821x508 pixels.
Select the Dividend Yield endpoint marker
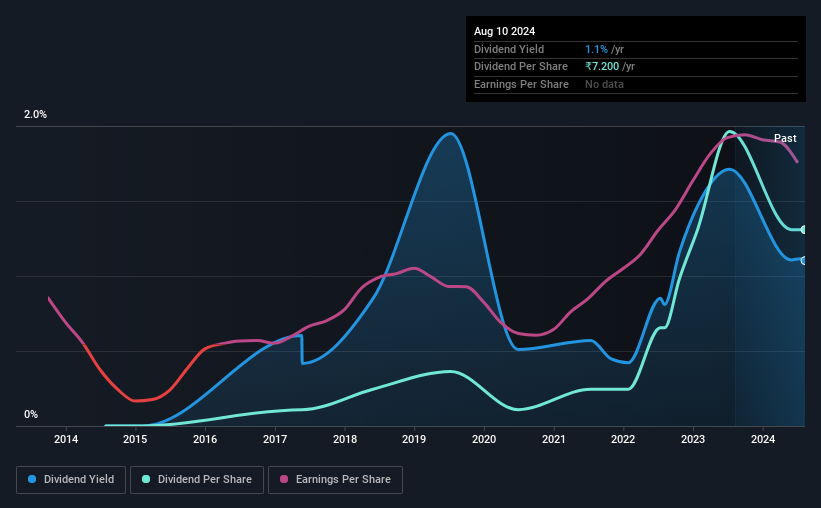pos(804,260)
